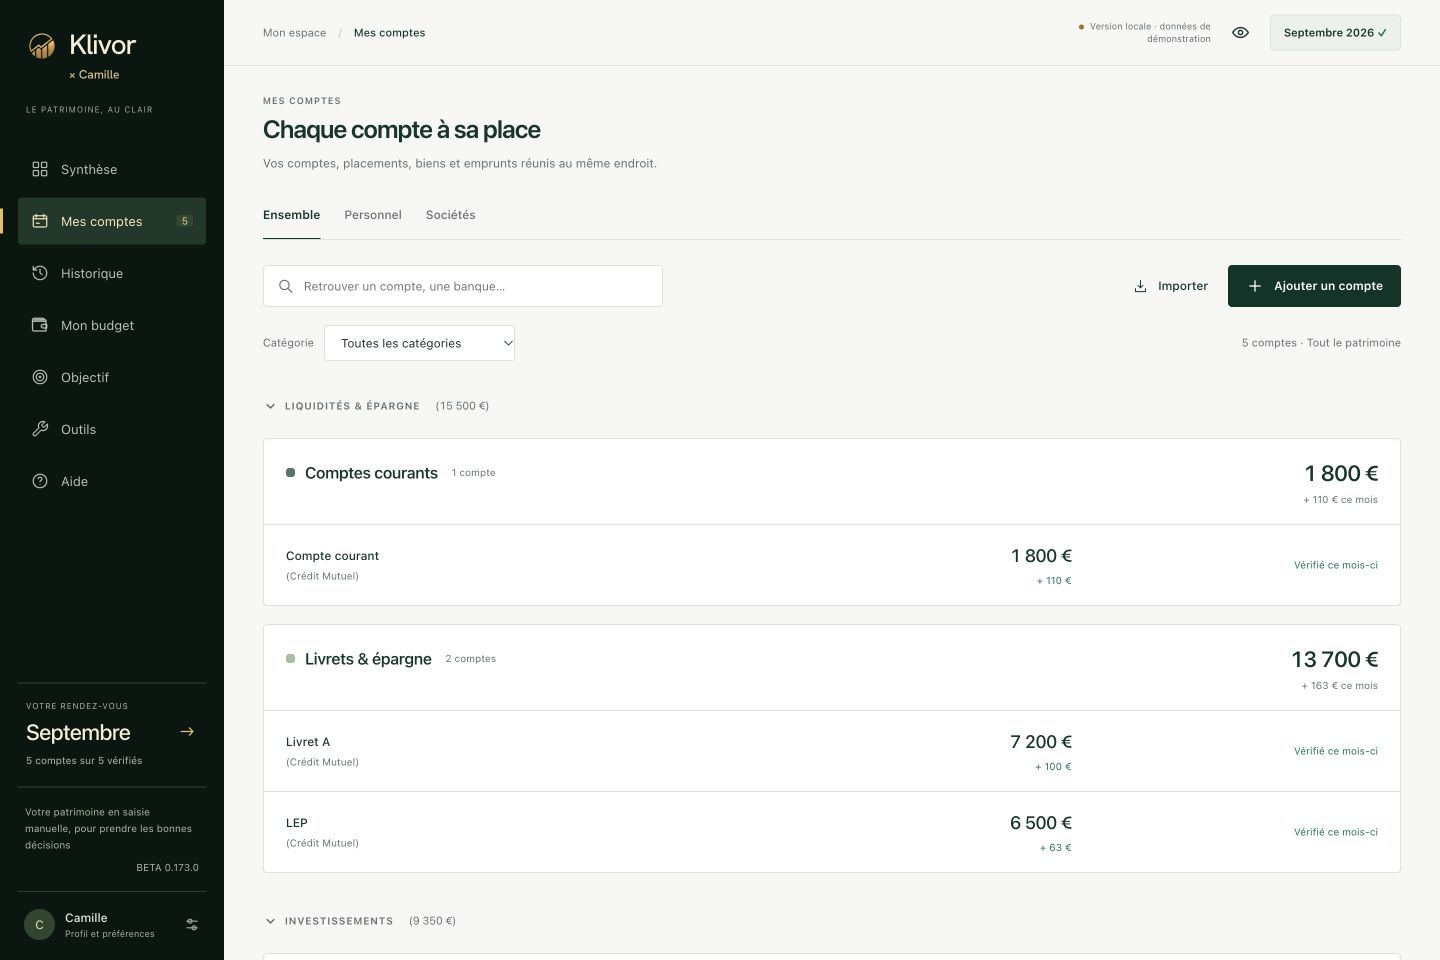This screenshot has height=960, width=1440.
Task: Click the Importer download icon
Action: pyautogui.click(x=1140, y=286)
